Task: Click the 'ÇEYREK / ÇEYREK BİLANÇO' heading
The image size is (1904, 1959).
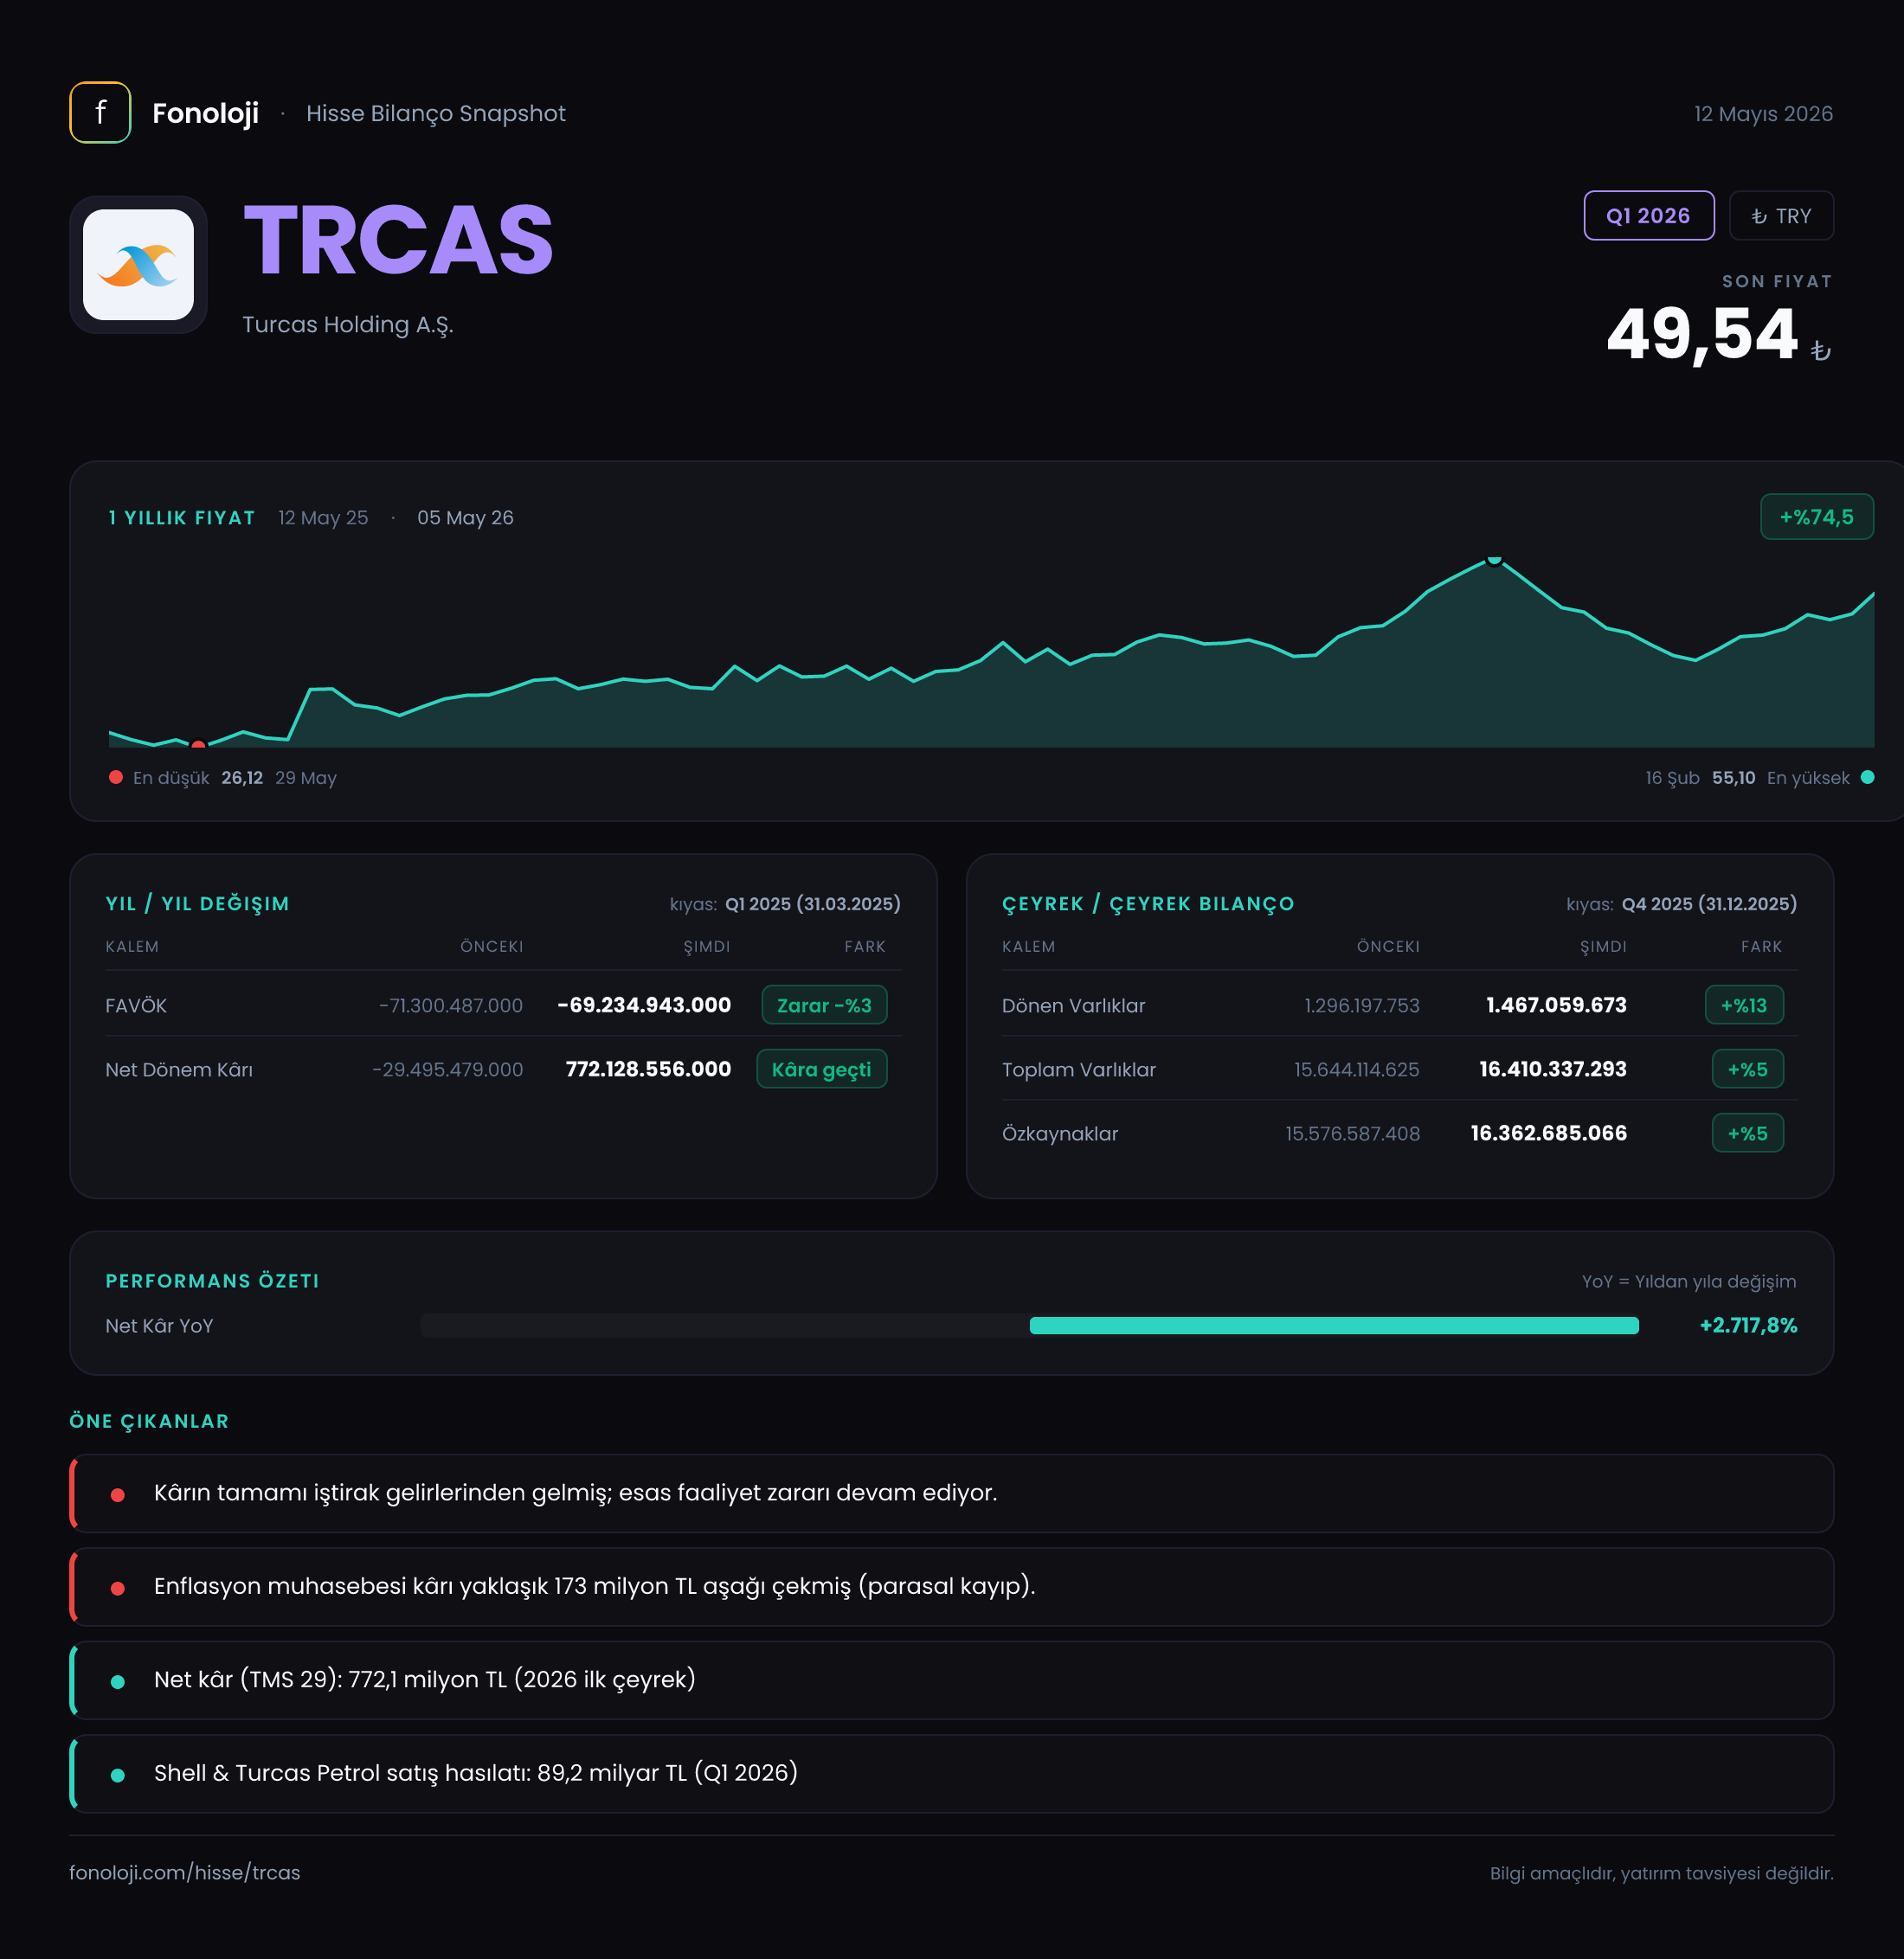Action: click(1148, 904)
